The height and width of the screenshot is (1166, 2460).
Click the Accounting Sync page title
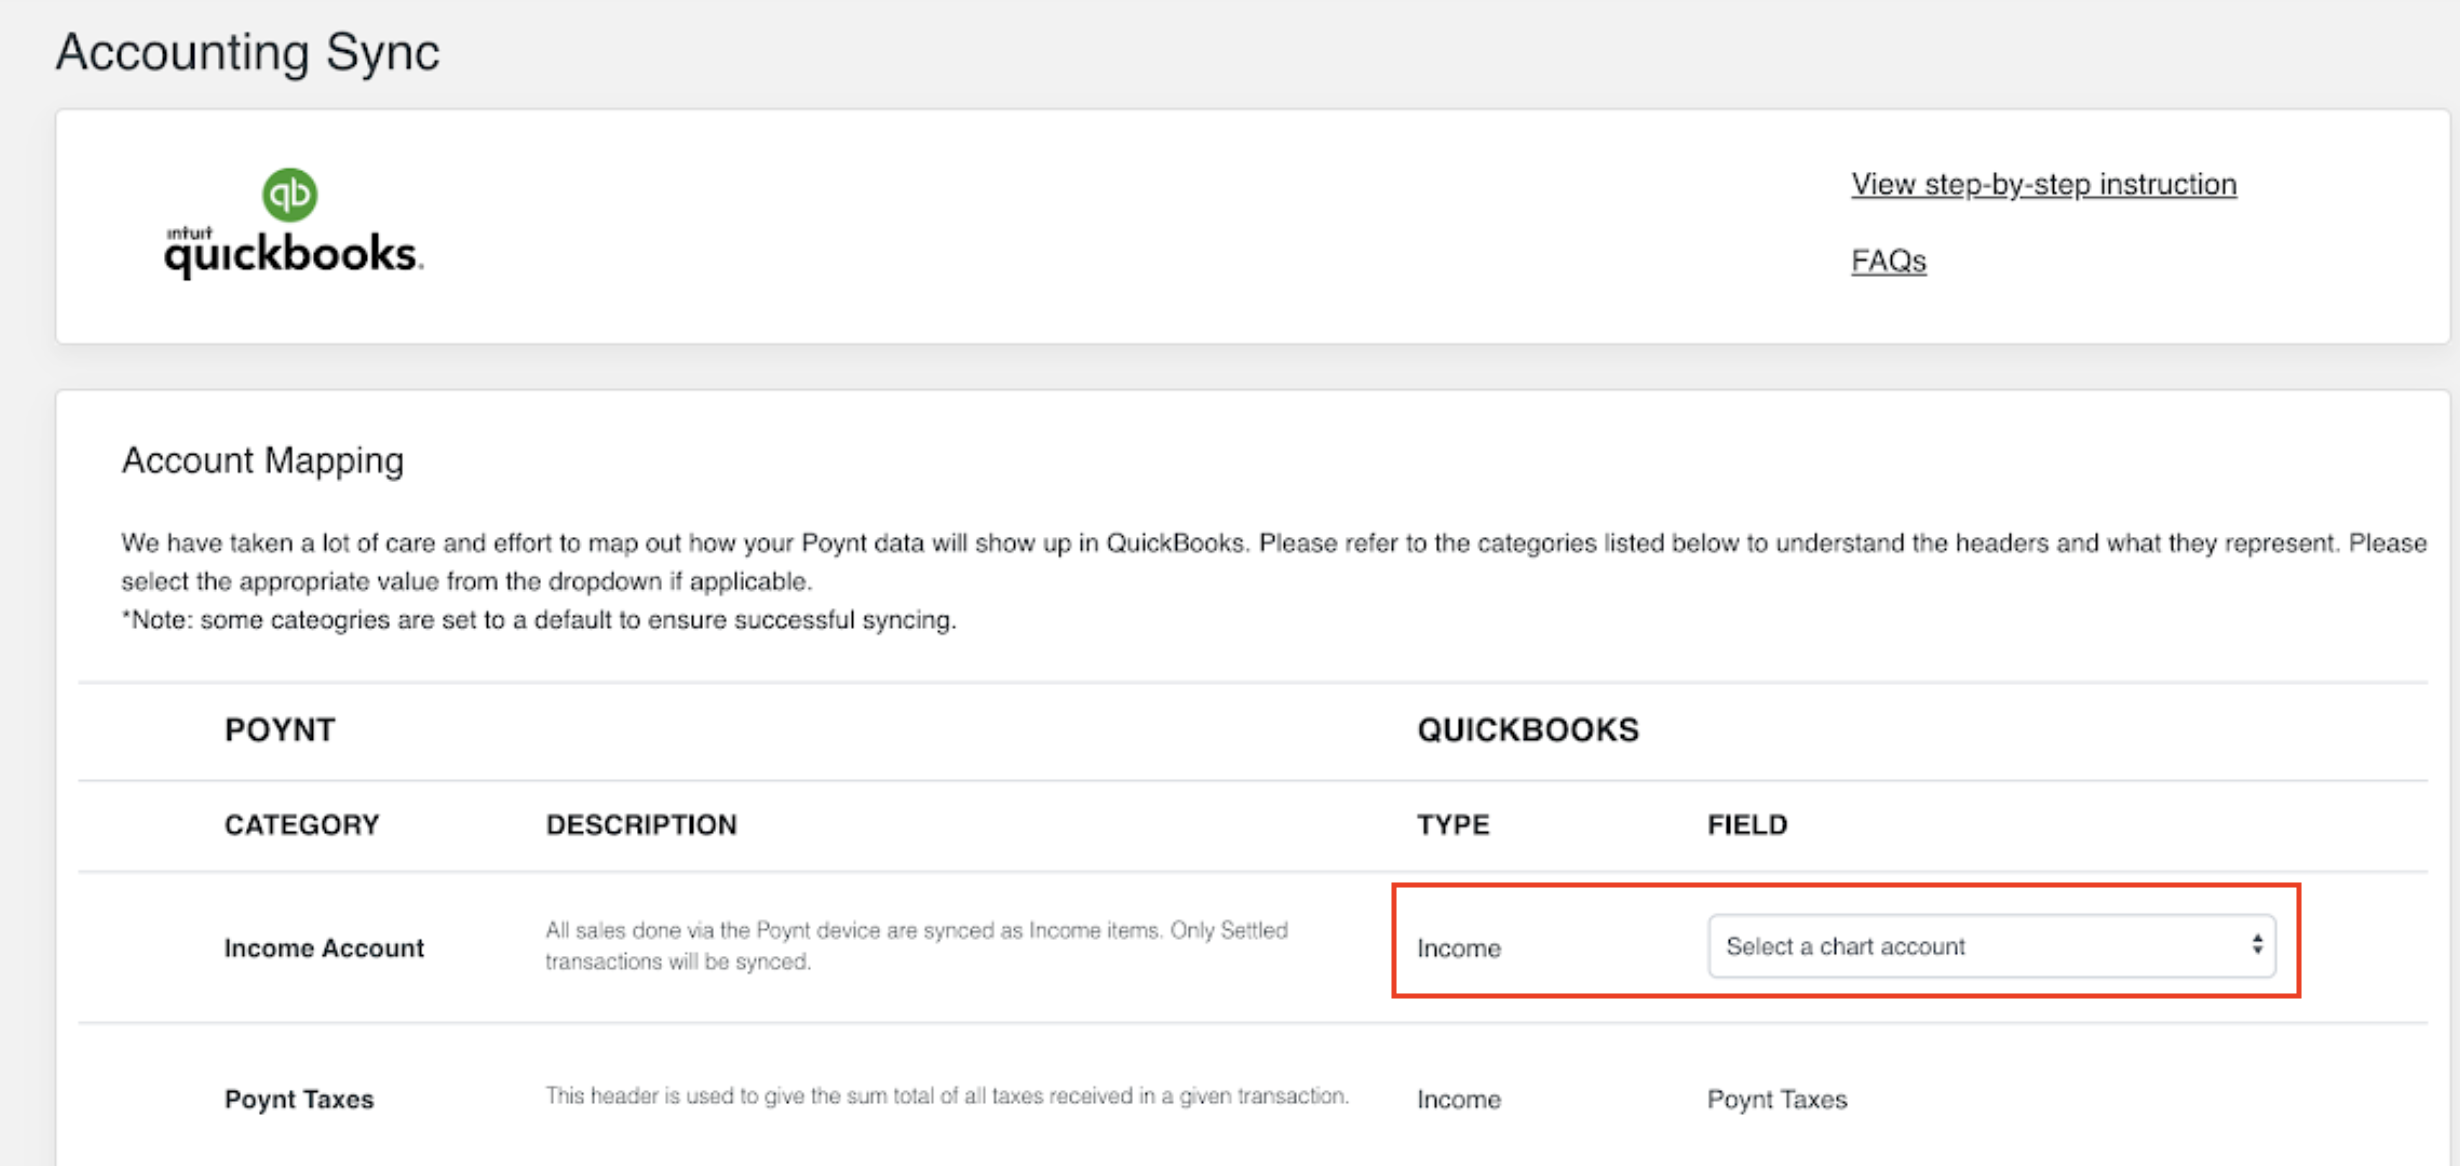pyautogui.click(x=247, y=52)
